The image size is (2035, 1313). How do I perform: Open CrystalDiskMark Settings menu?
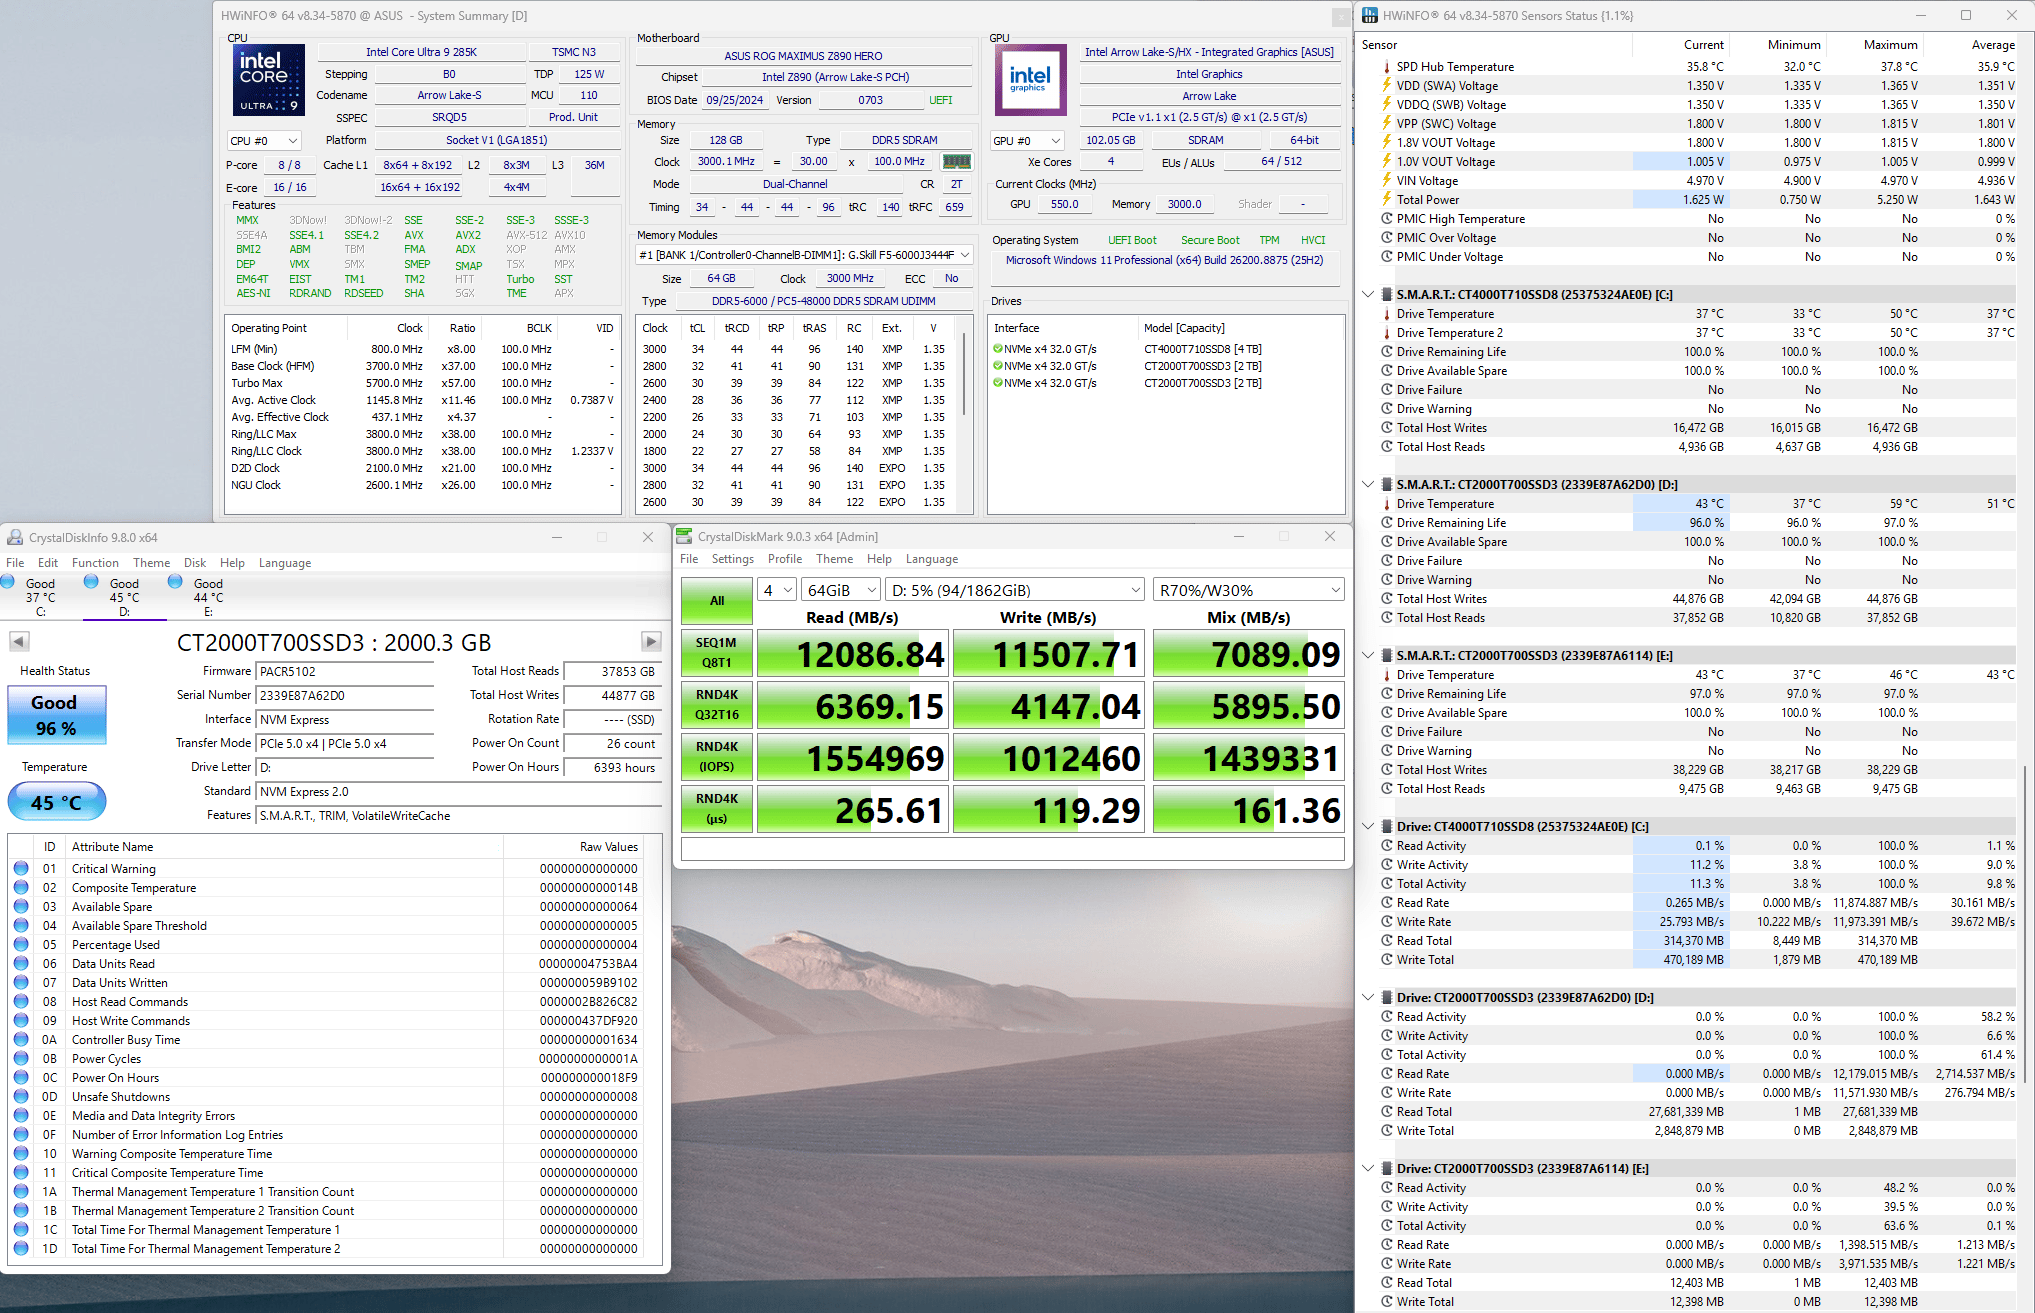(x=733, y=559)
